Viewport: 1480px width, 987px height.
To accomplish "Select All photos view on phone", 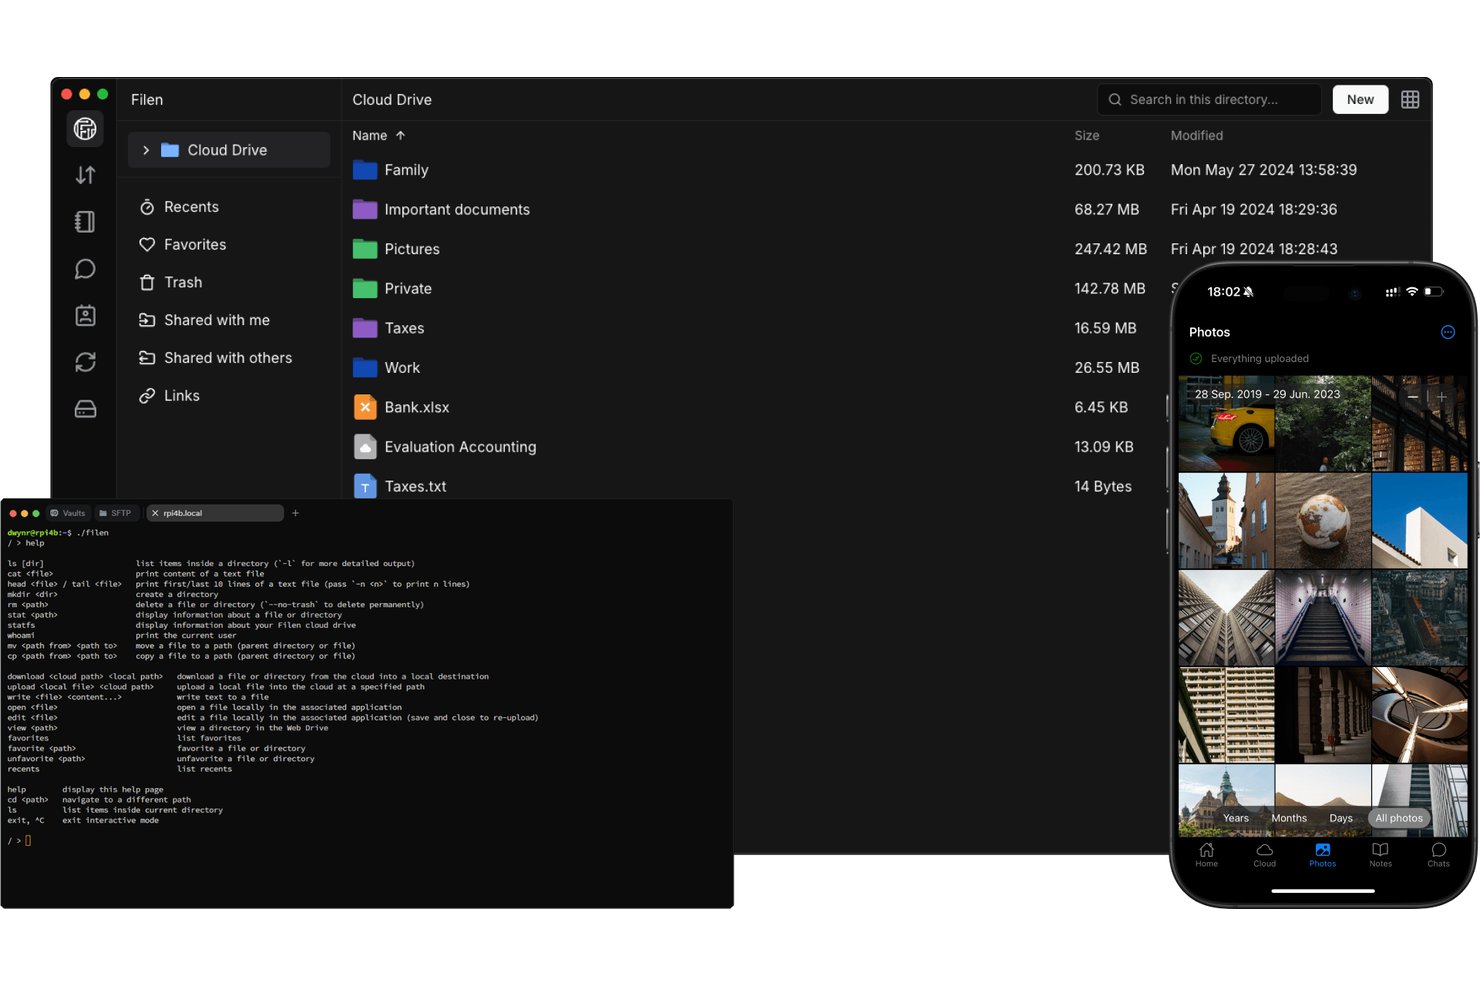I will [1399, 818].
